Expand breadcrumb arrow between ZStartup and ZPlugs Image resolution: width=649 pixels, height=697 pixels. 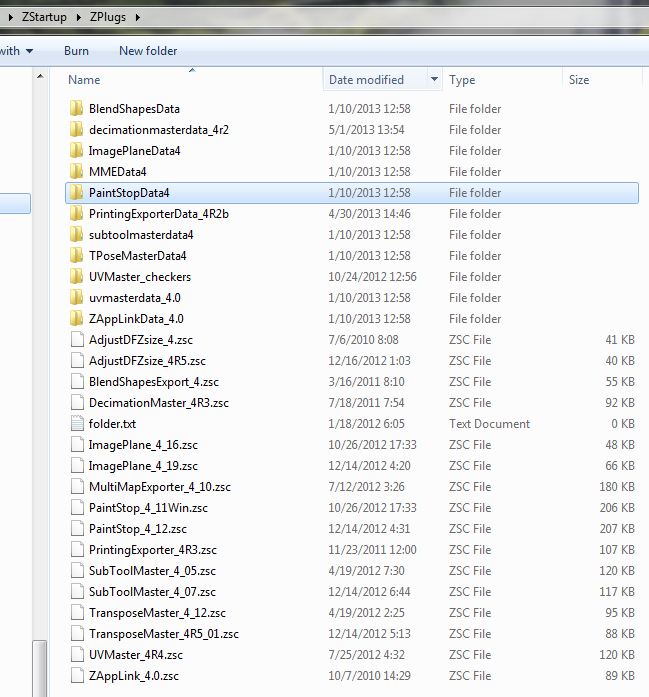click(x=79, y=17)
